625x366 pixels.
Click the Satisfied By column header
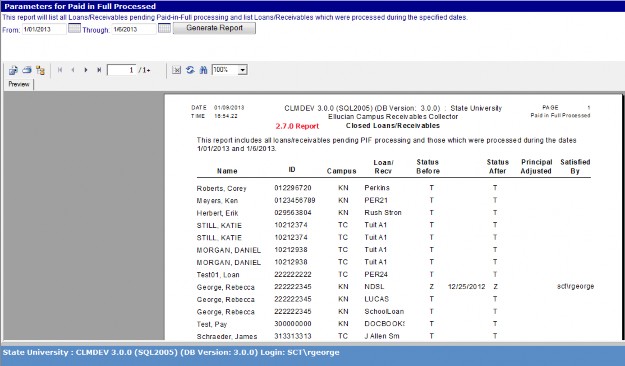coord(575,167)
